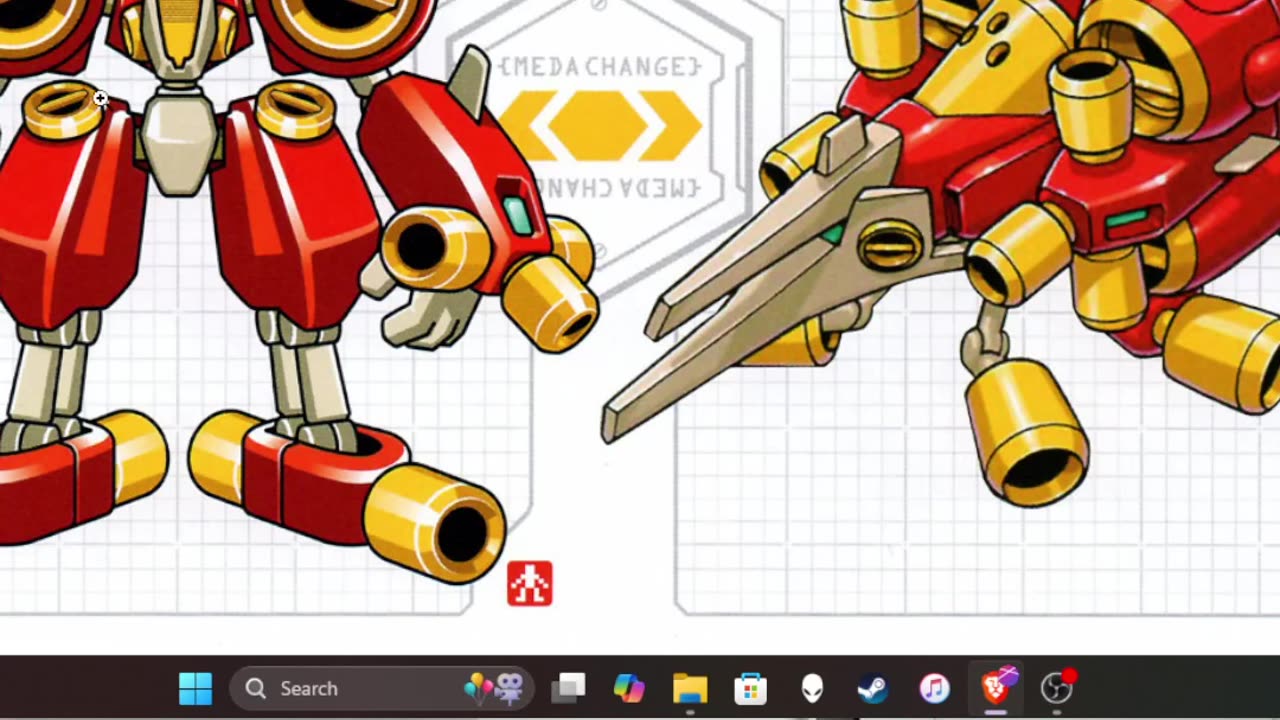
Task: Switch to the Brave browser taskbar icon
Action: pyautogui.click(x=996, y=686)
